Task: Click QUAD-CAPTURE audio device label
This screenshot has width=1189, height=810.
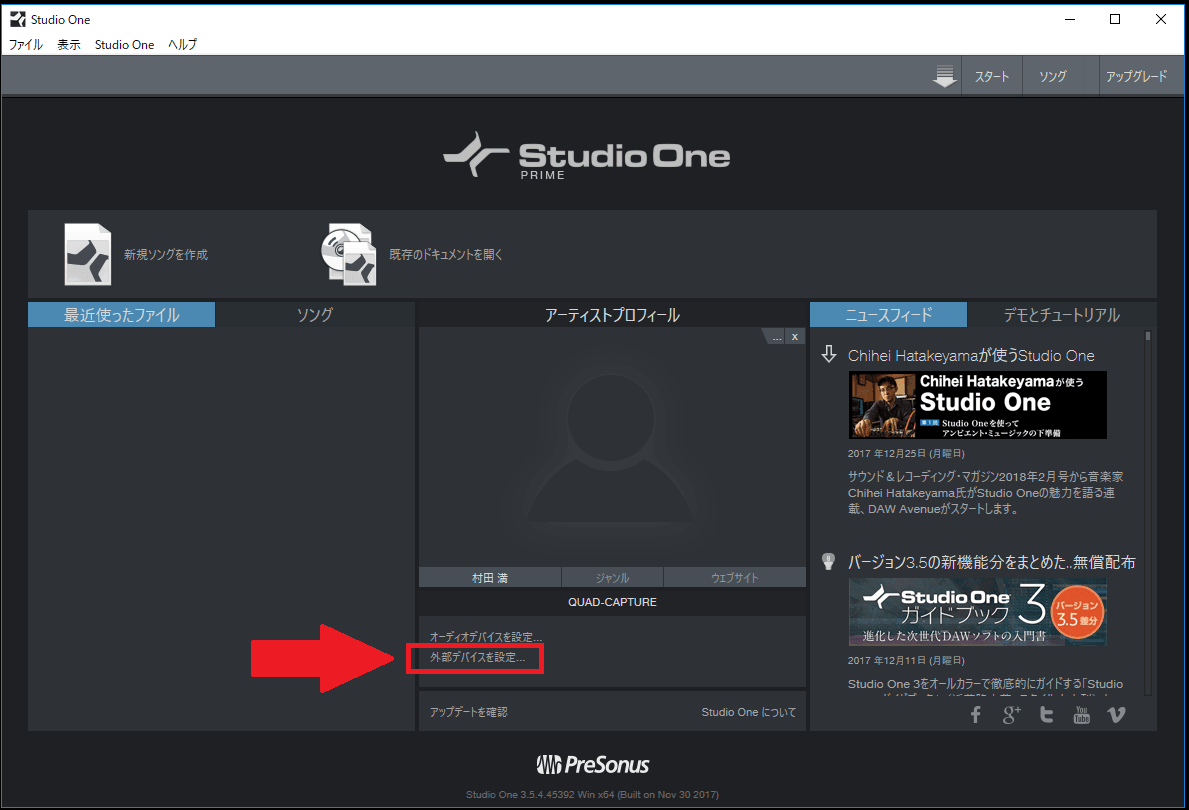Action: point(613,602)
